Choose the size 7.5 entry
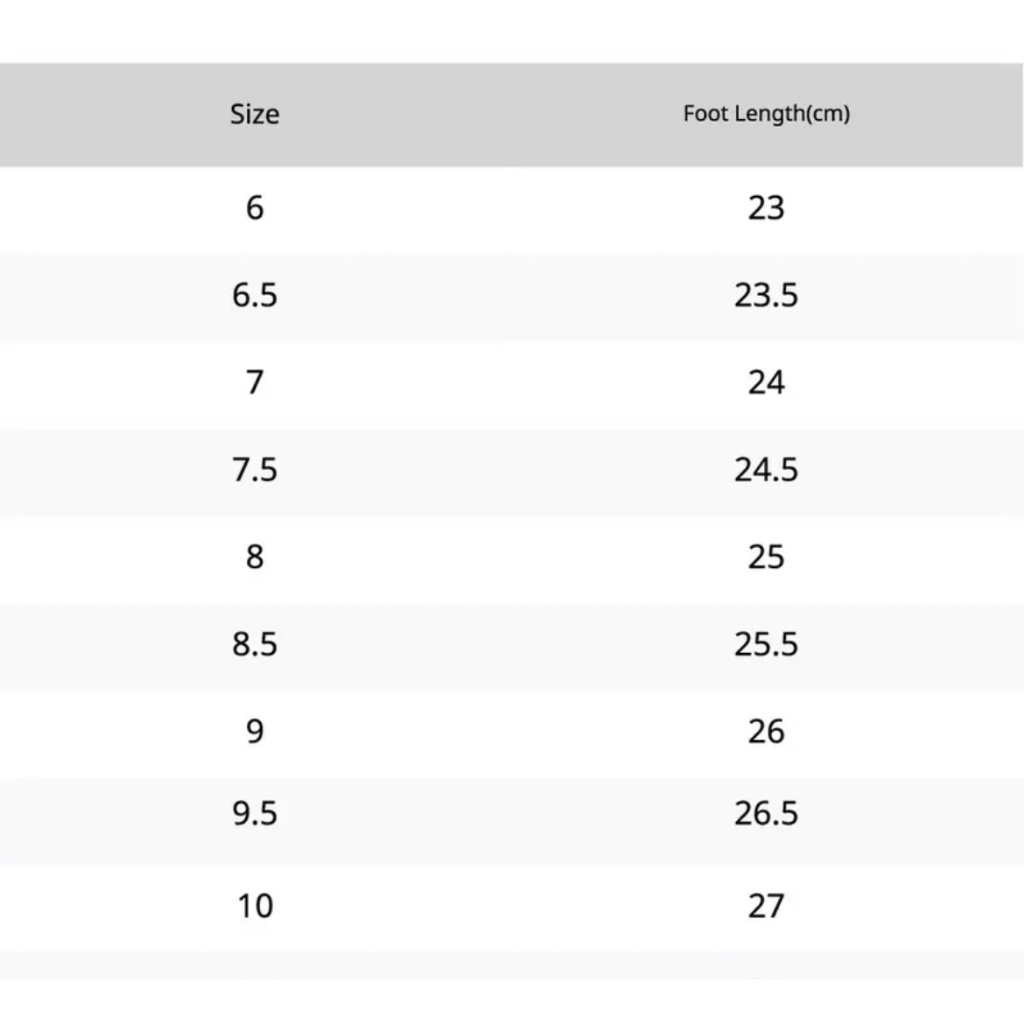Viewport: 1024px width, 1024px height. 255,470
